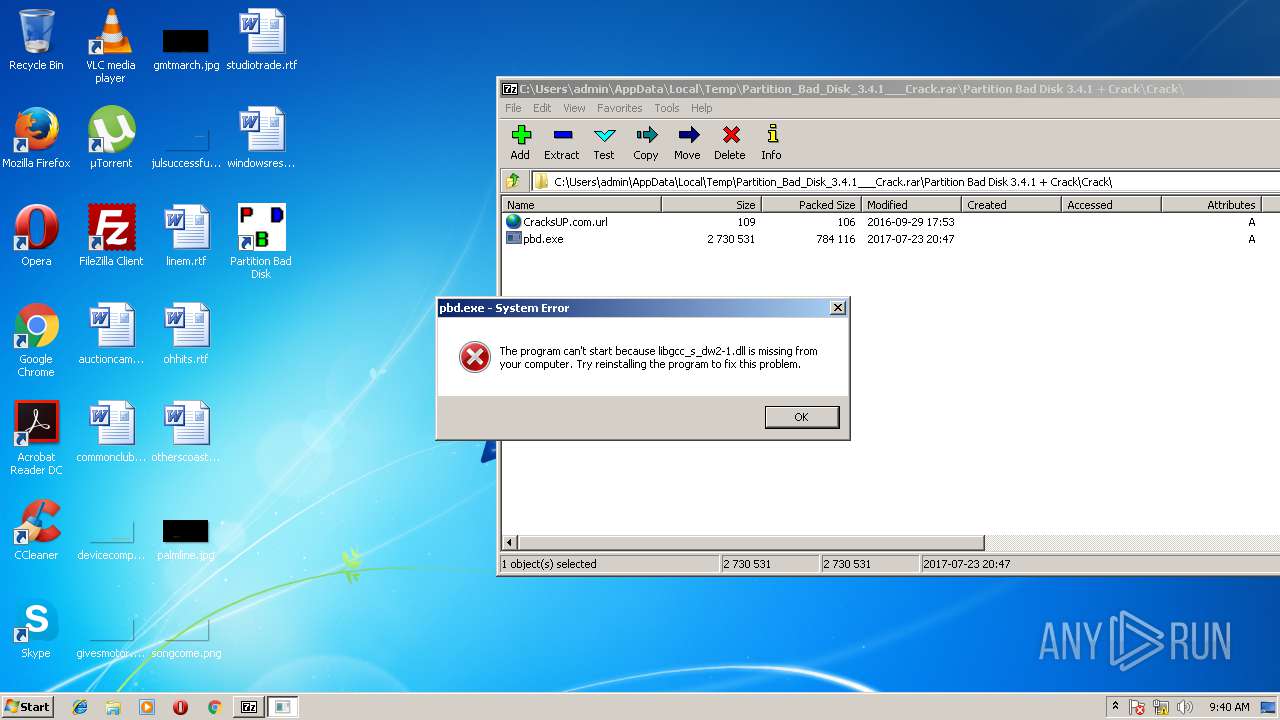
Task: Show hidden system tray icons
Action: [x=1116, y=707]
